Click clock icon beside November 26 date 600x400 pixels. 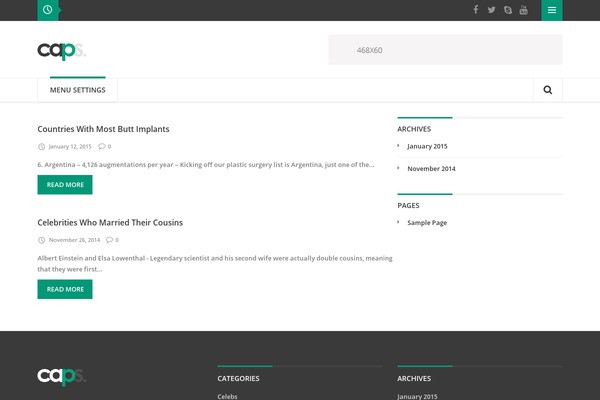41,240
